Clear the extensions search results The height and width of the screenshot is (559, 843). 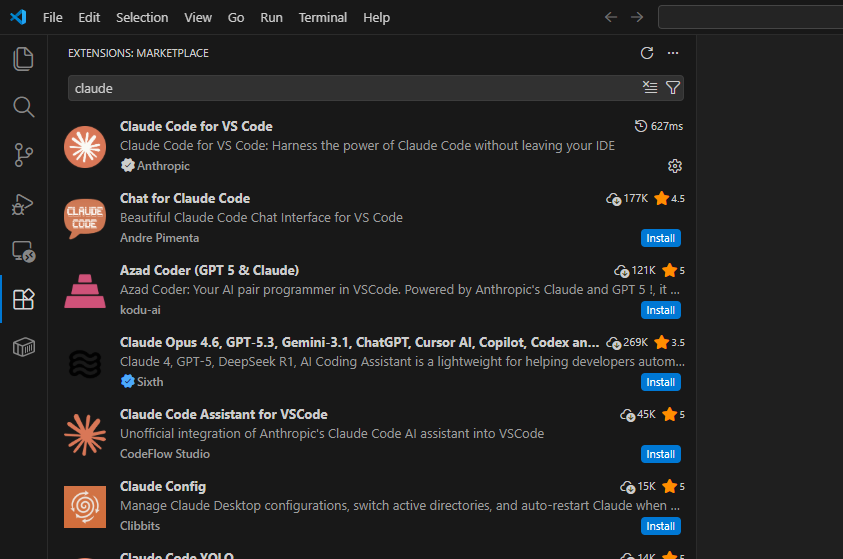[650, 88]
